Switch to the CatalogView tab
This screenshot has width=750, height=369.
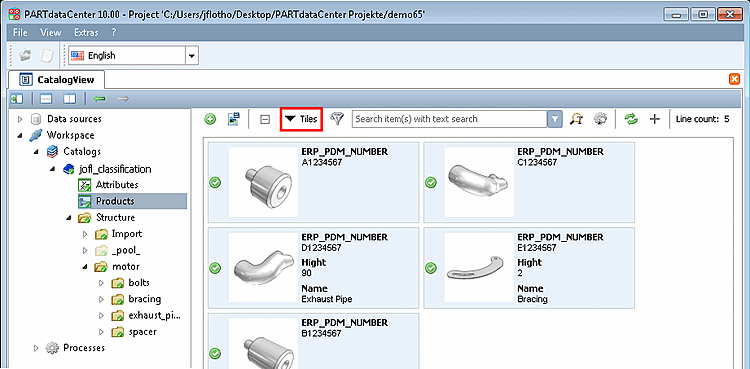point(57,79)
